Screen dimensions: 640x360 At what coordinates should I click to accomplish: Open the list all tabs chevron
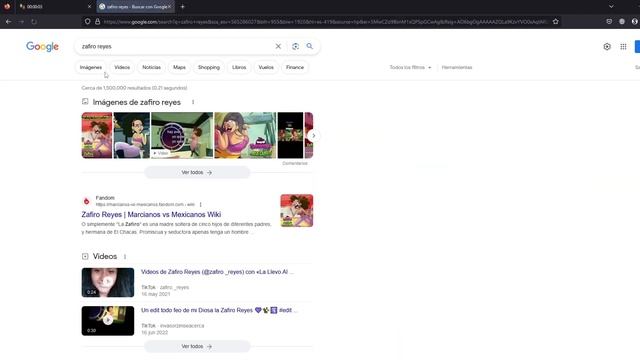point(611,7)
